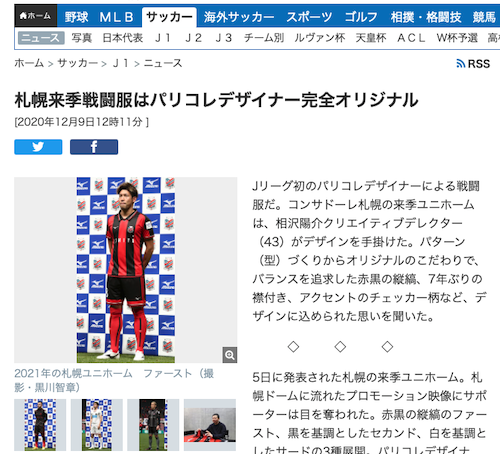Viewport: 500px width, 454px height.
Task: Click the main photo of uniformed player
Action: tap(126, 270)
